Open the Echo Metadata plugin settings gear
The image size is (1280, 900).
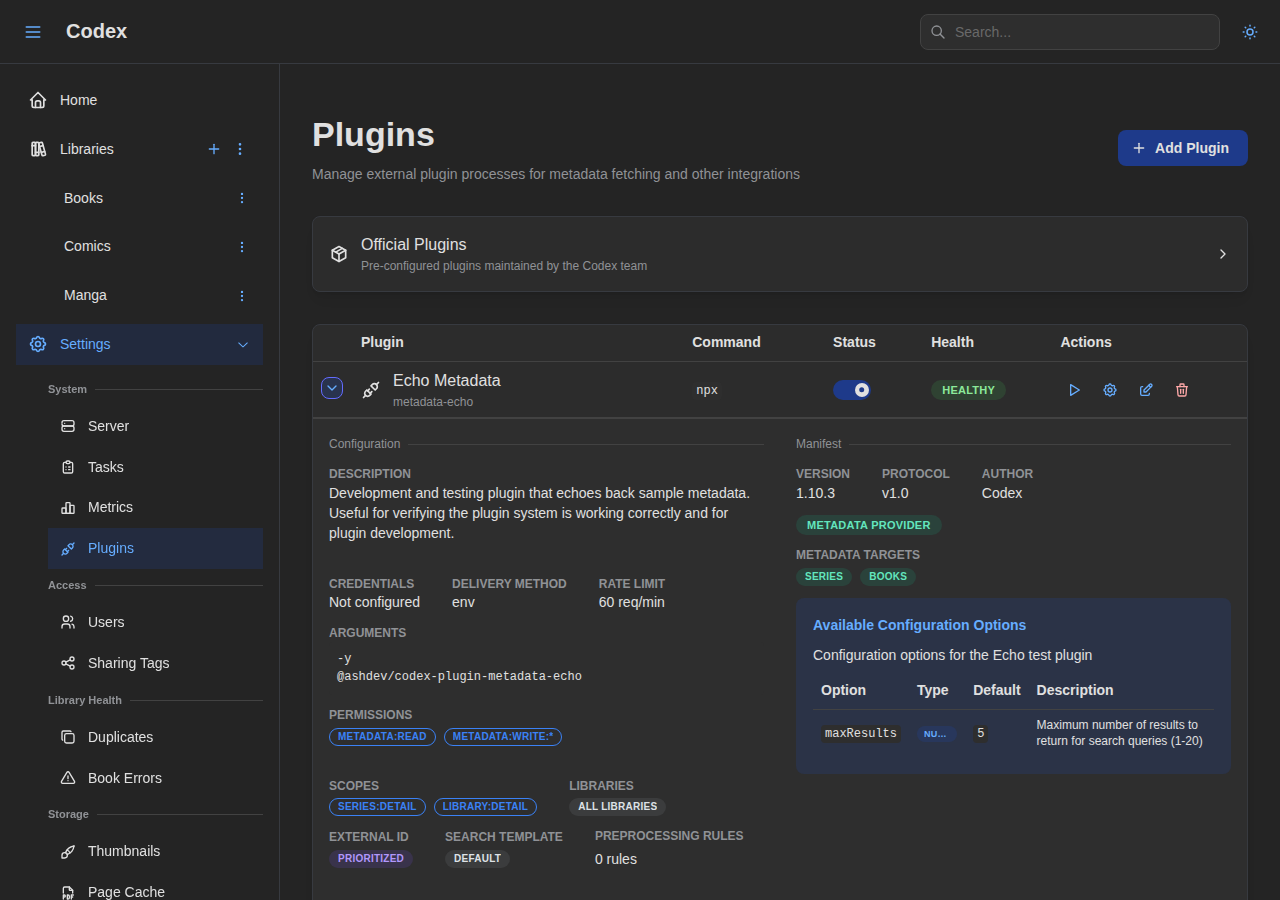1110,390
